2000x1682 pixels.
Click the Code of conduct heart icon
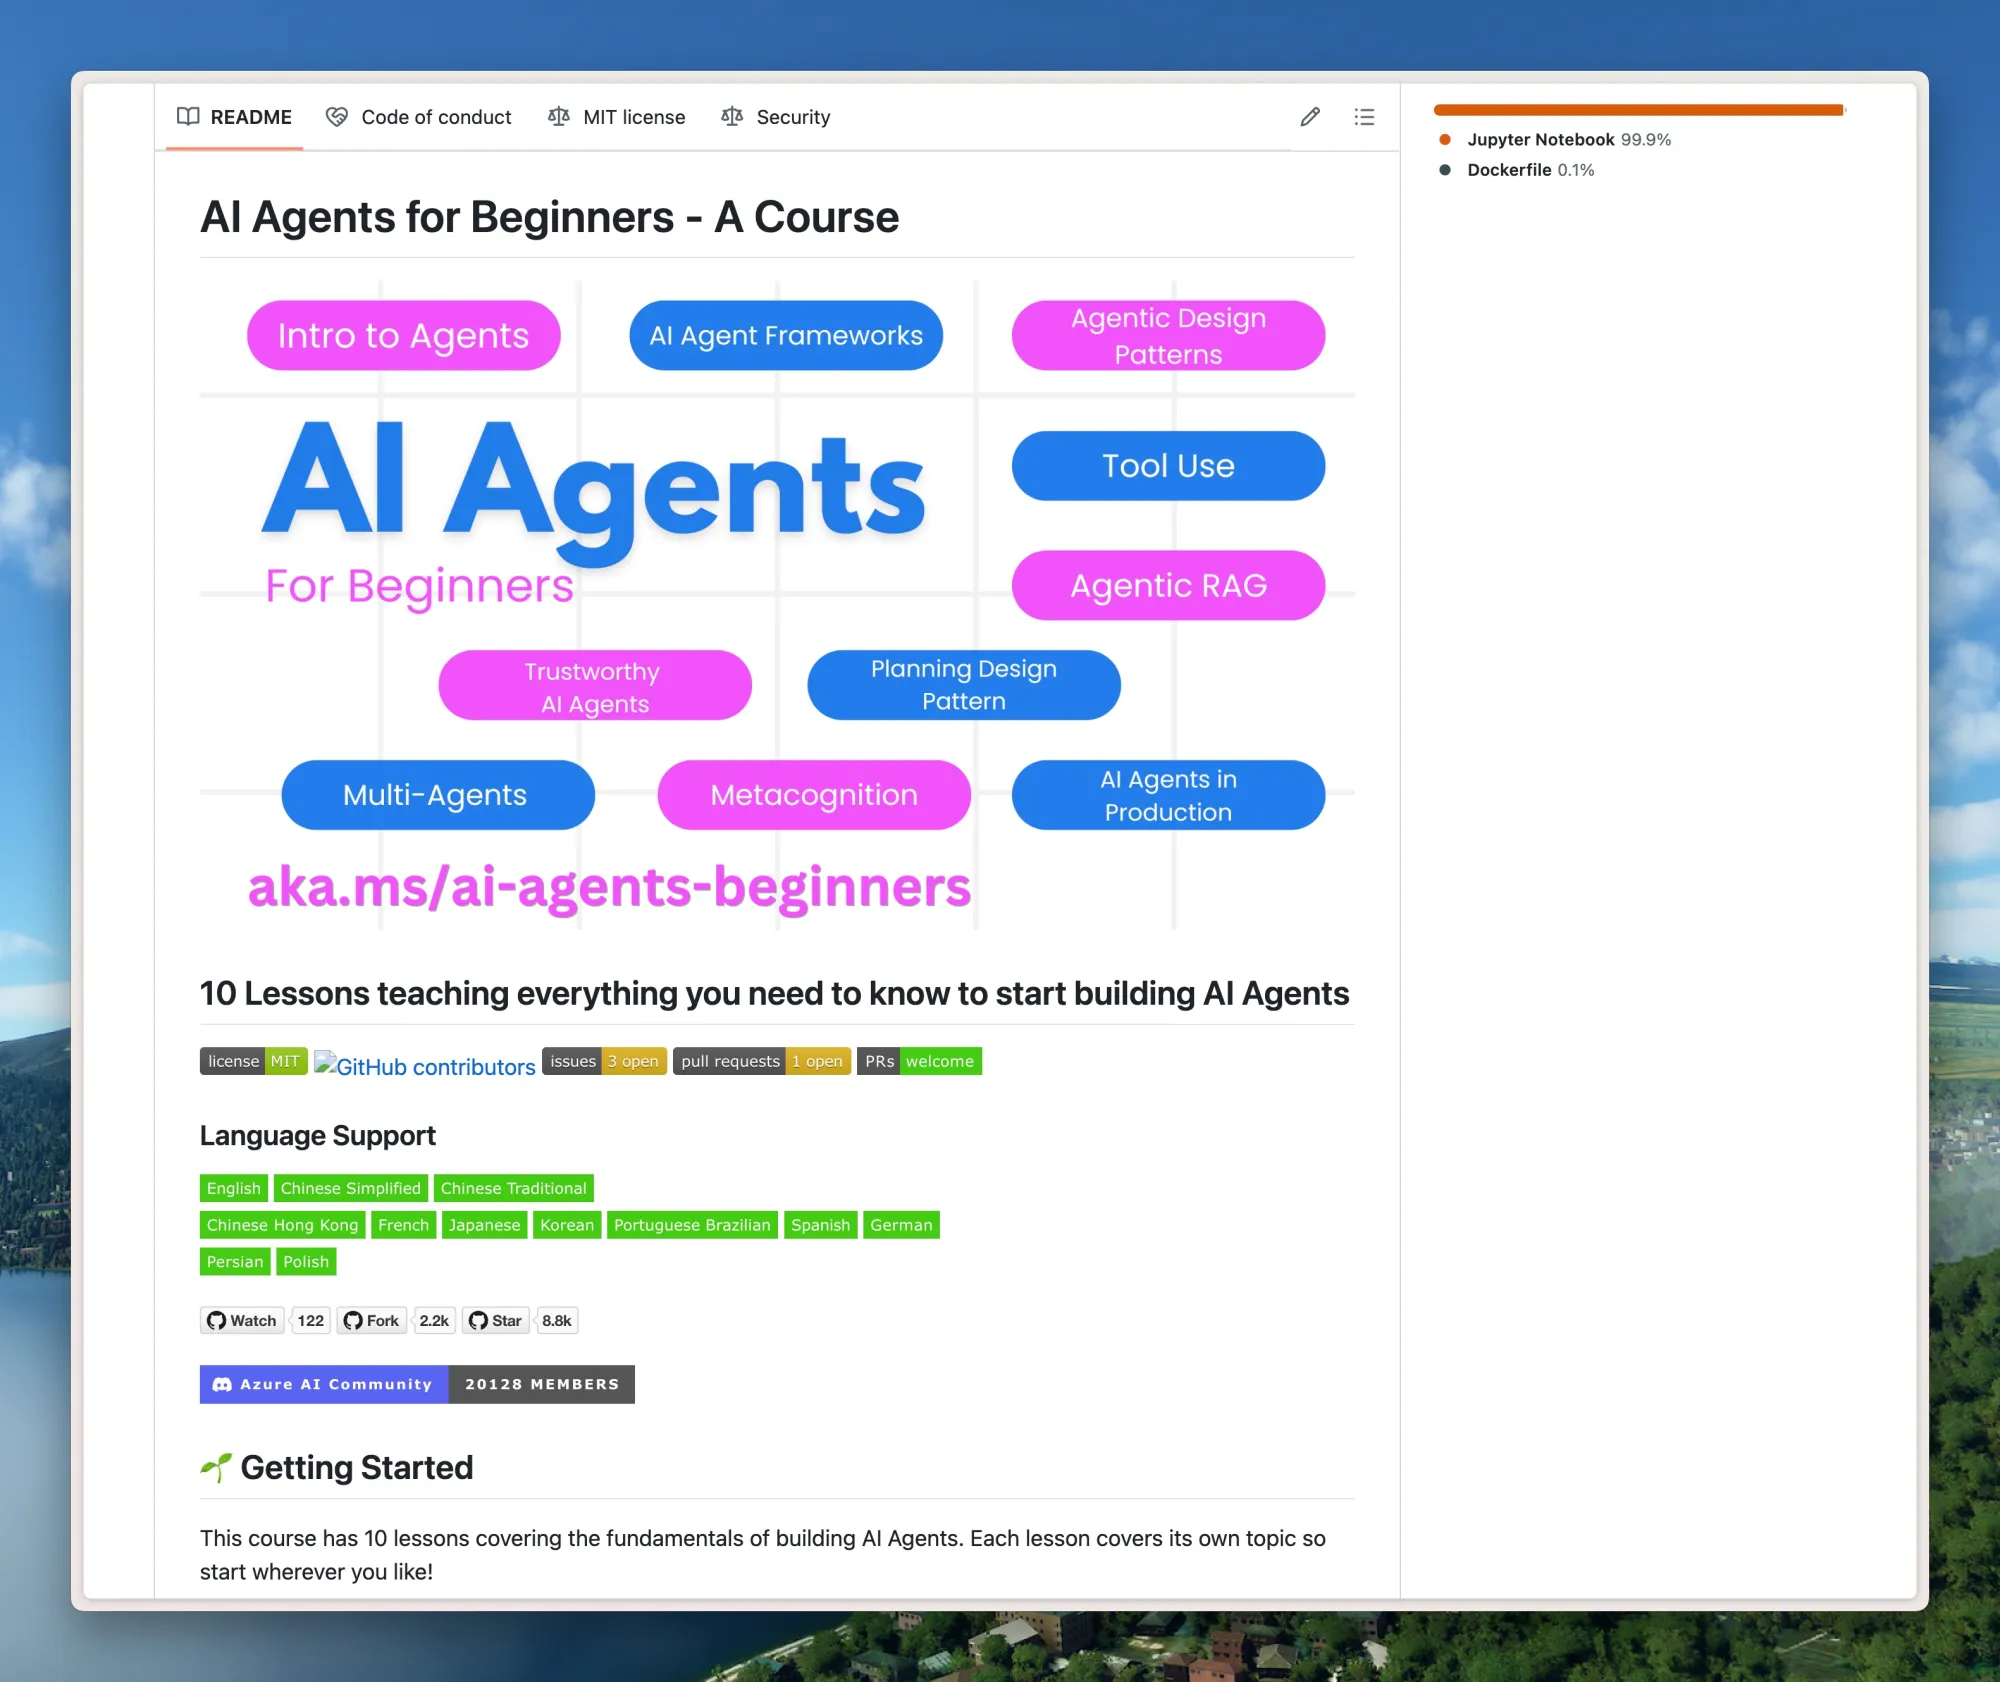[x=337, y=117]
